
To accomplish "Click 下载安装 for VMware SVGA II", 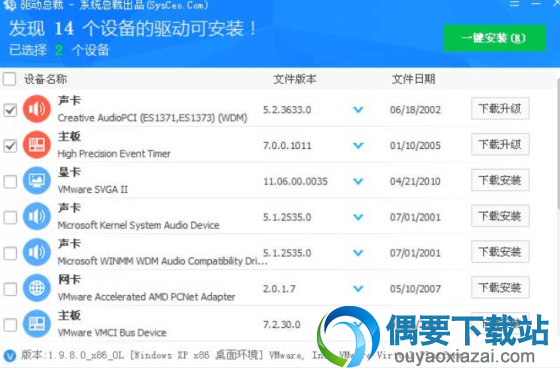I will (x=500, y=180).
